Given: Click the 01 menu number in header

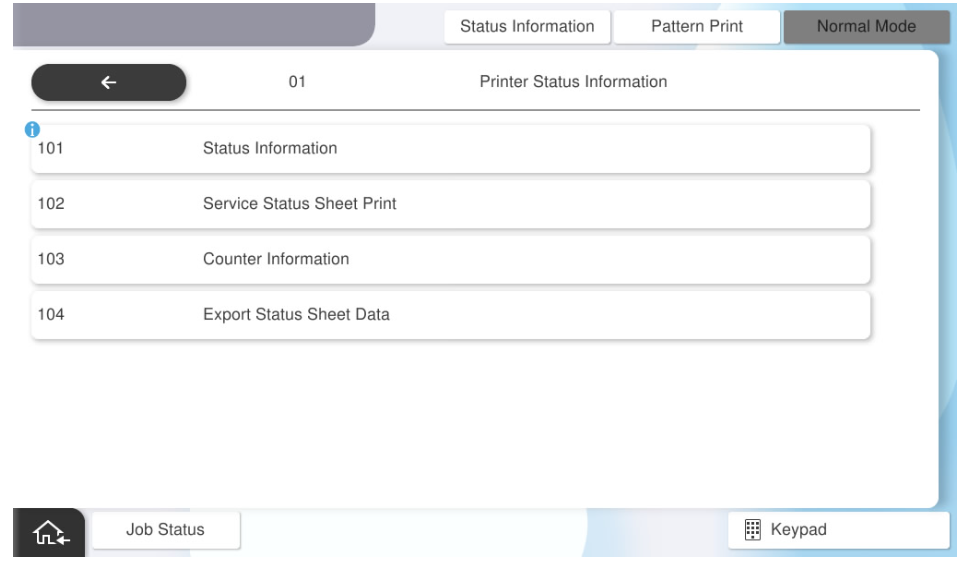Looking at the screenshot, I should pyautogui.click(x=296, y=82).
